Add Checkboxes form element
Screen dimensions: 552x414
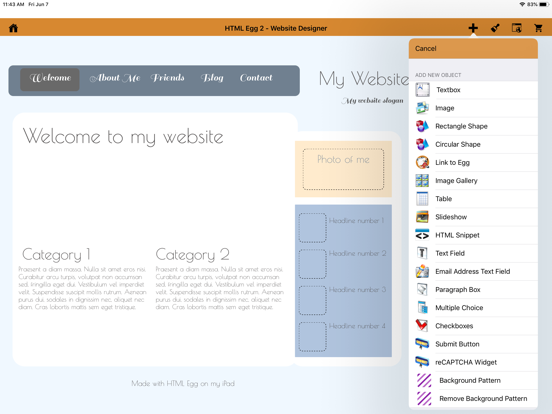click(x=473, y=326)
